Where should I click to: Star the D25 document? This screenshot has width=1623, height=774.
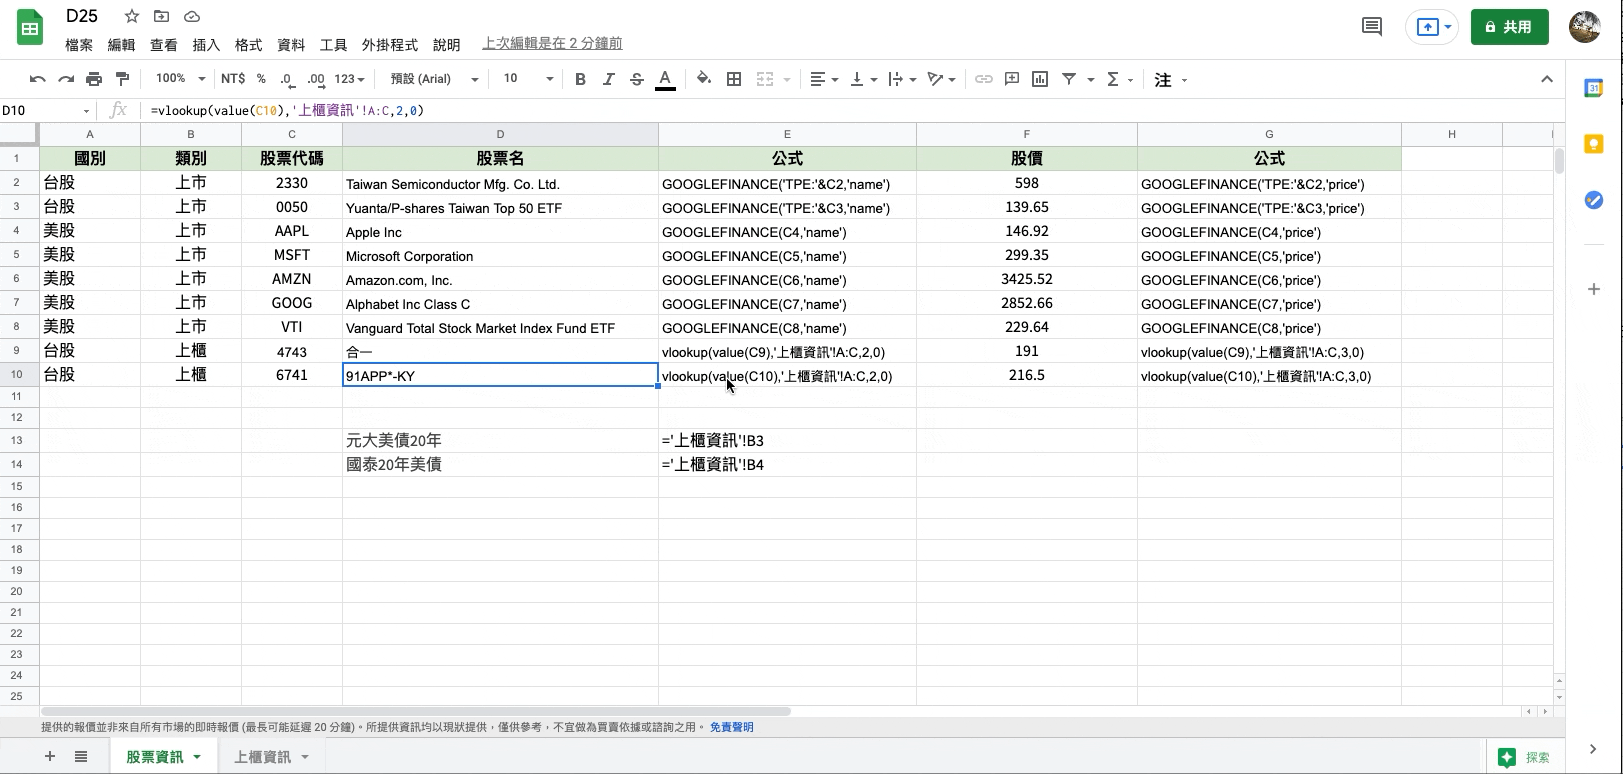(x=132, y=16)
